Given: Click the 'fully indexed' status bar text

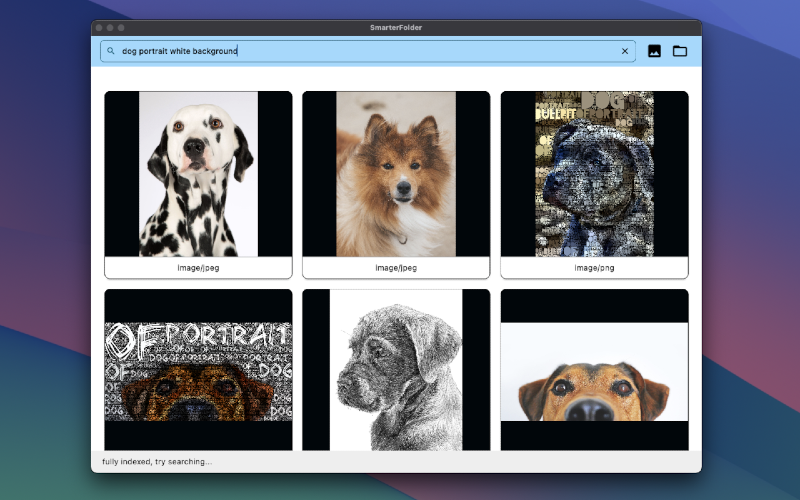Looking at the screenshot, I should (157, 462).
